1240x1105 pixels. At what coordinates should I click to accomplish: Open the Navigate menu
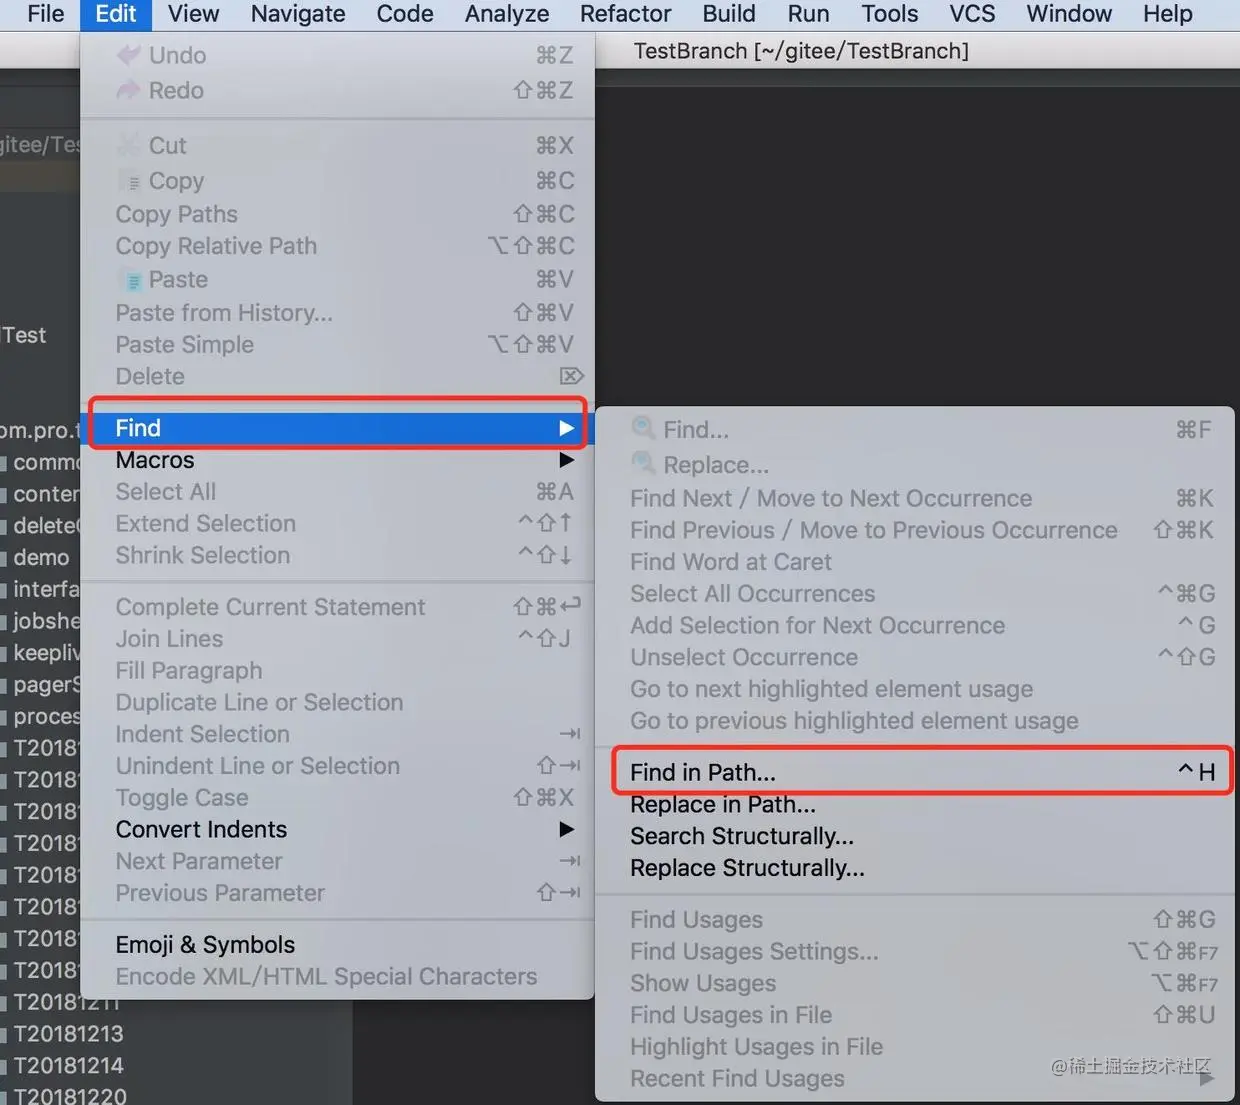pos(298,14)
